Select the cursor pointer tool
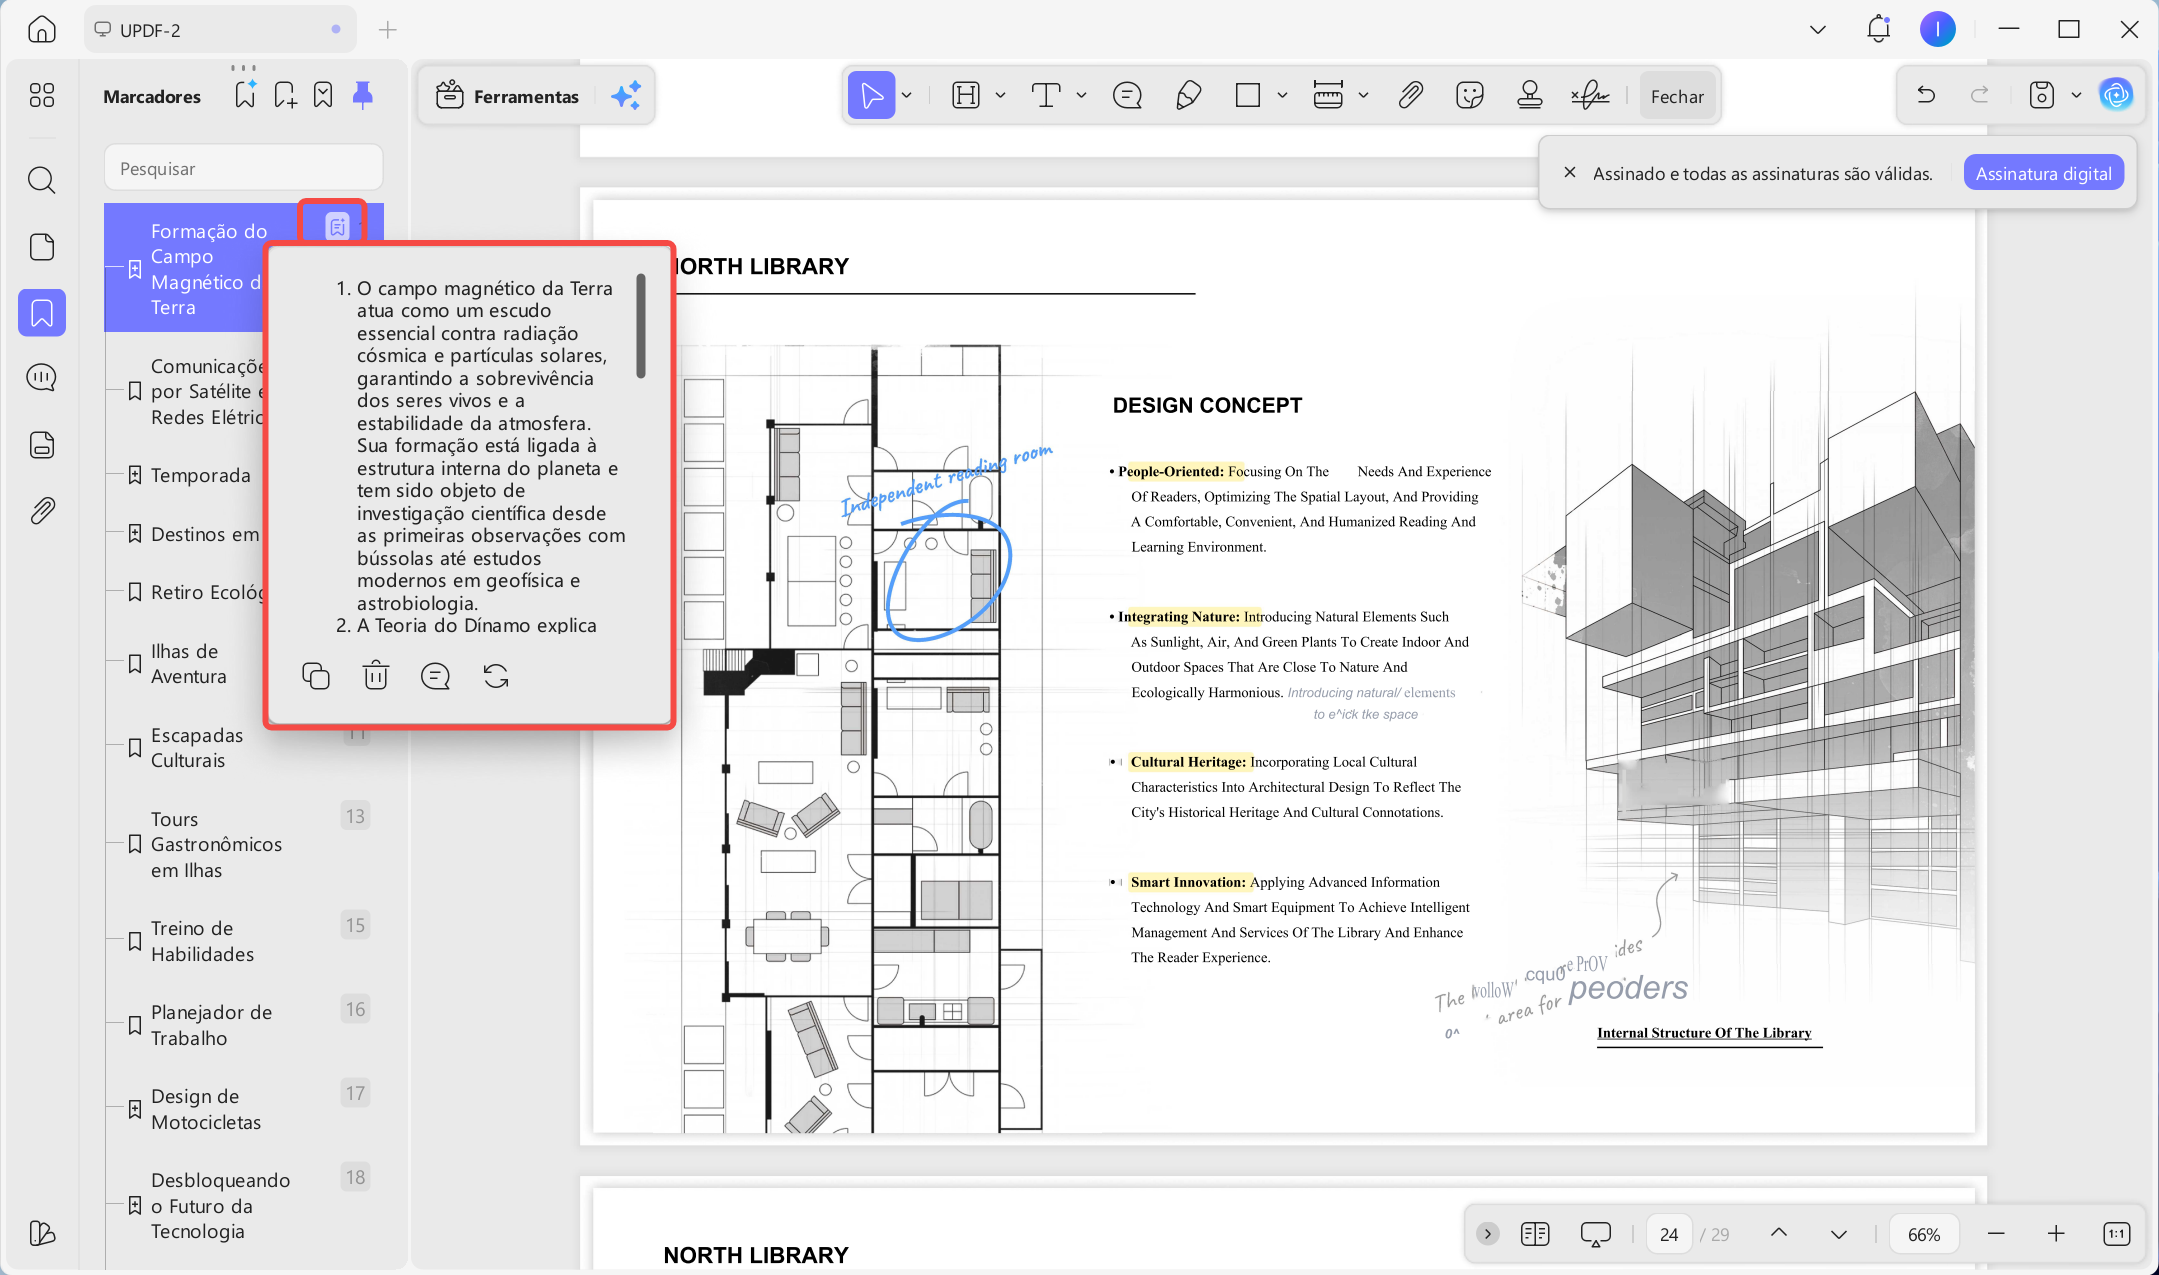 point(872,96)
